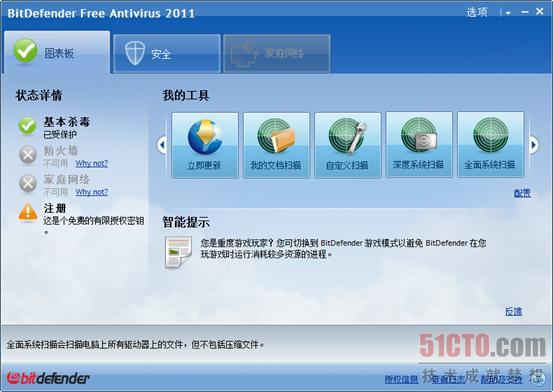Viewport: 553px width, 392px height.
Task: Open the 家庭网络 tab
Action: [x=277, y=54]
